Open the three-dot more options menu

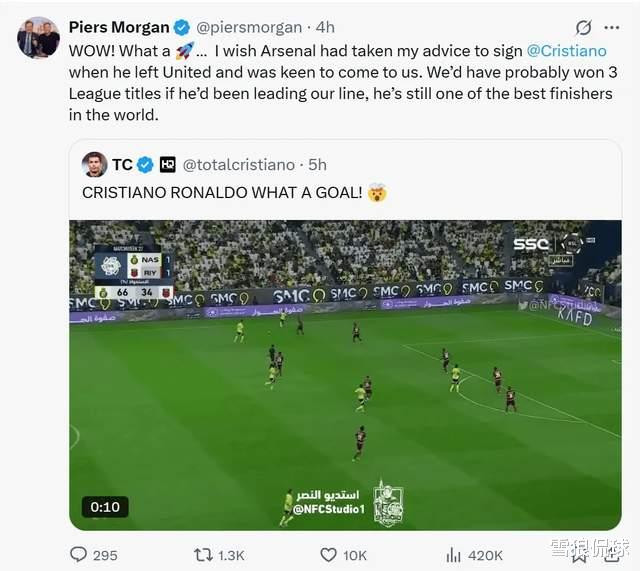click(x=611, y=27)
